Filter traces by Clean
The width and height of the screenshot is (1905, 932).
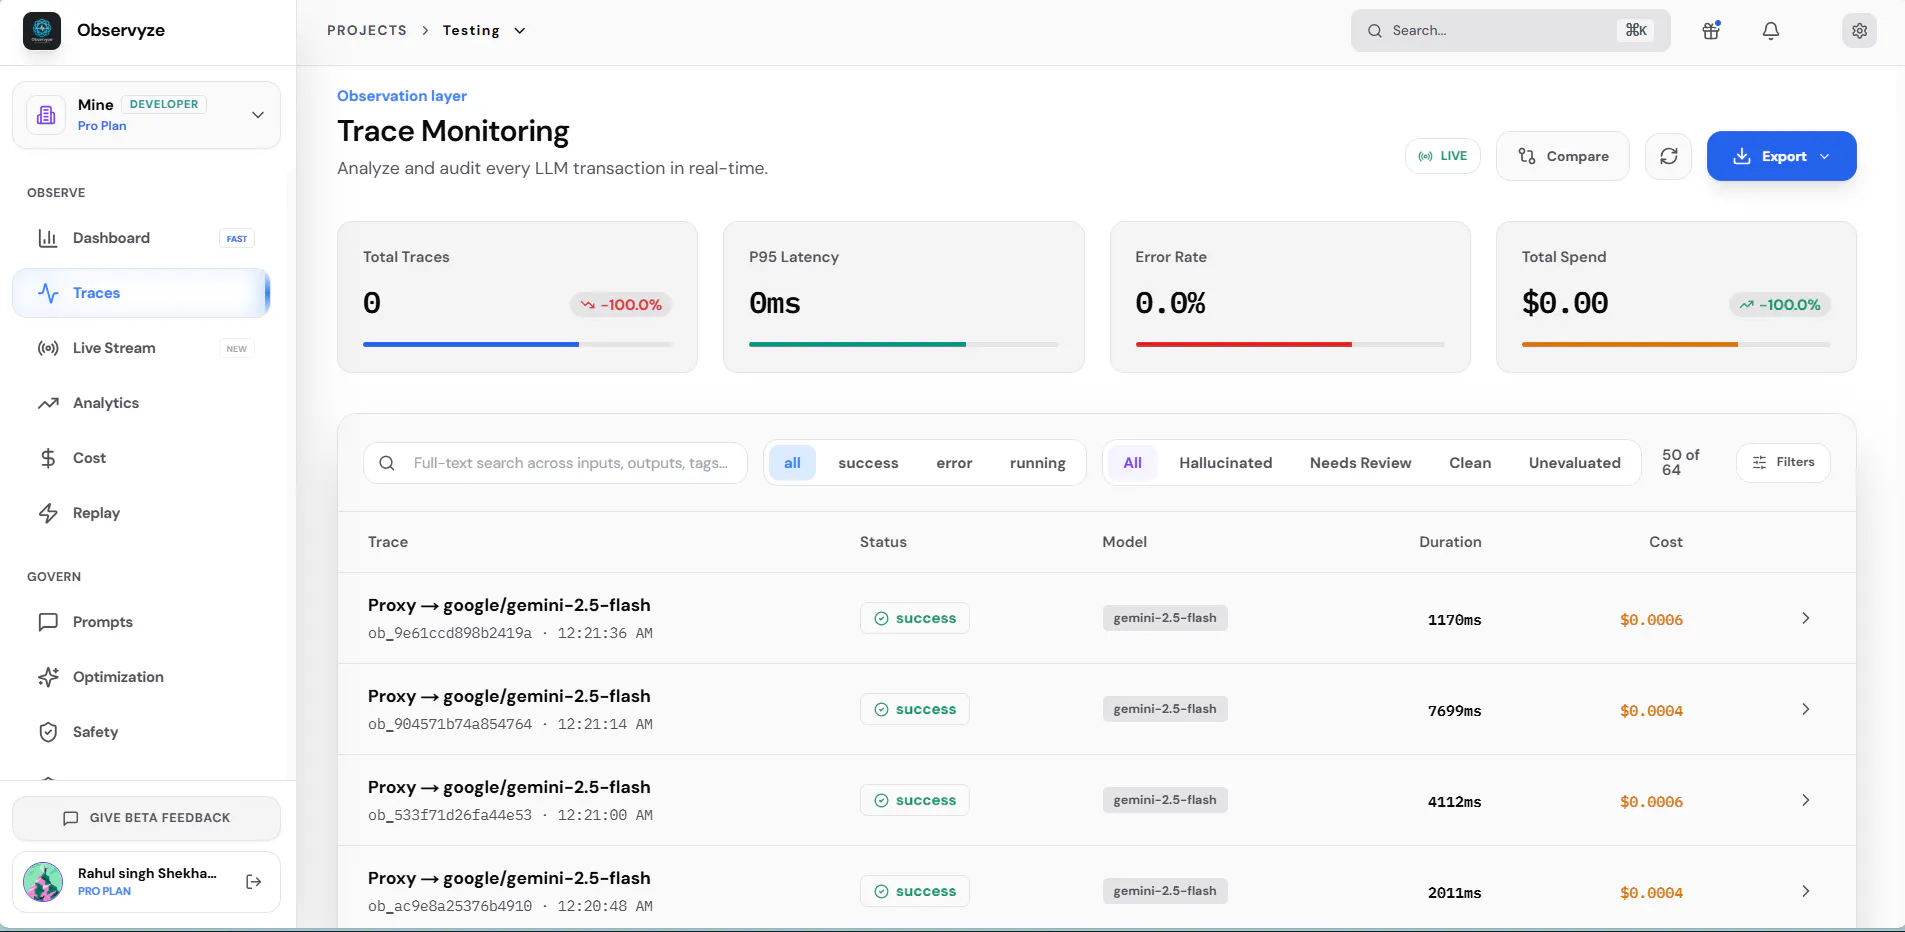point(1470,463)
